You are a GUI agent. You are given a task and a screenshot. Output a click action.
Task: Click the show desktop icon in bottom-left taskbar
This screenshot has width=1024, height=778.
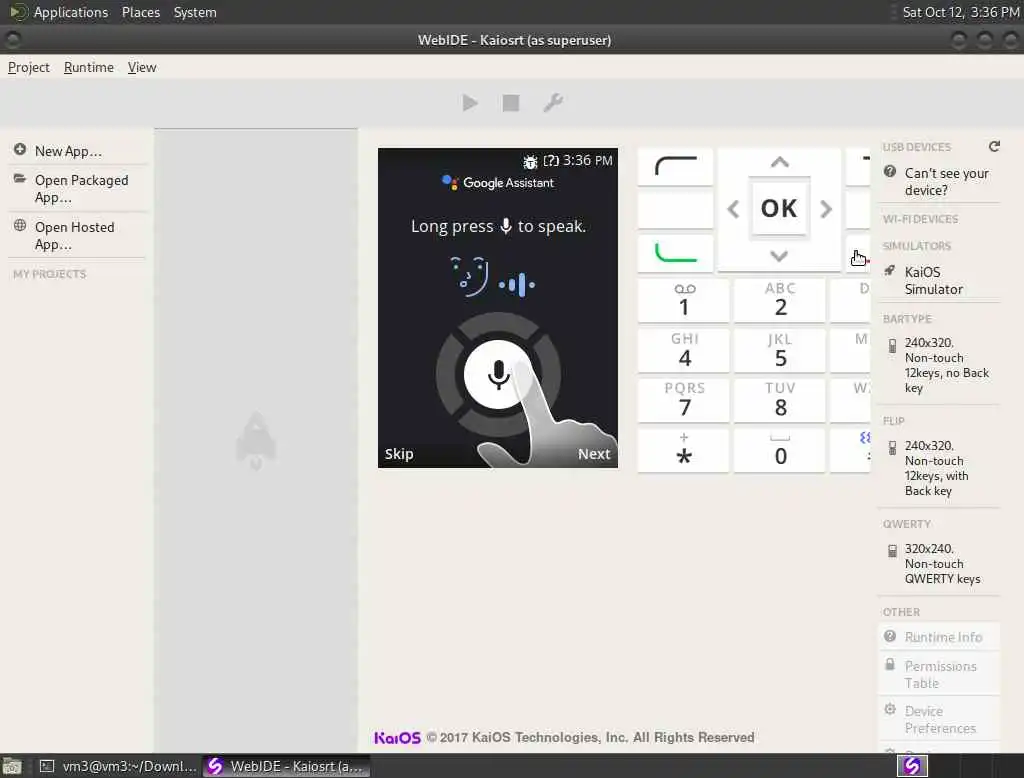point(12,766)
